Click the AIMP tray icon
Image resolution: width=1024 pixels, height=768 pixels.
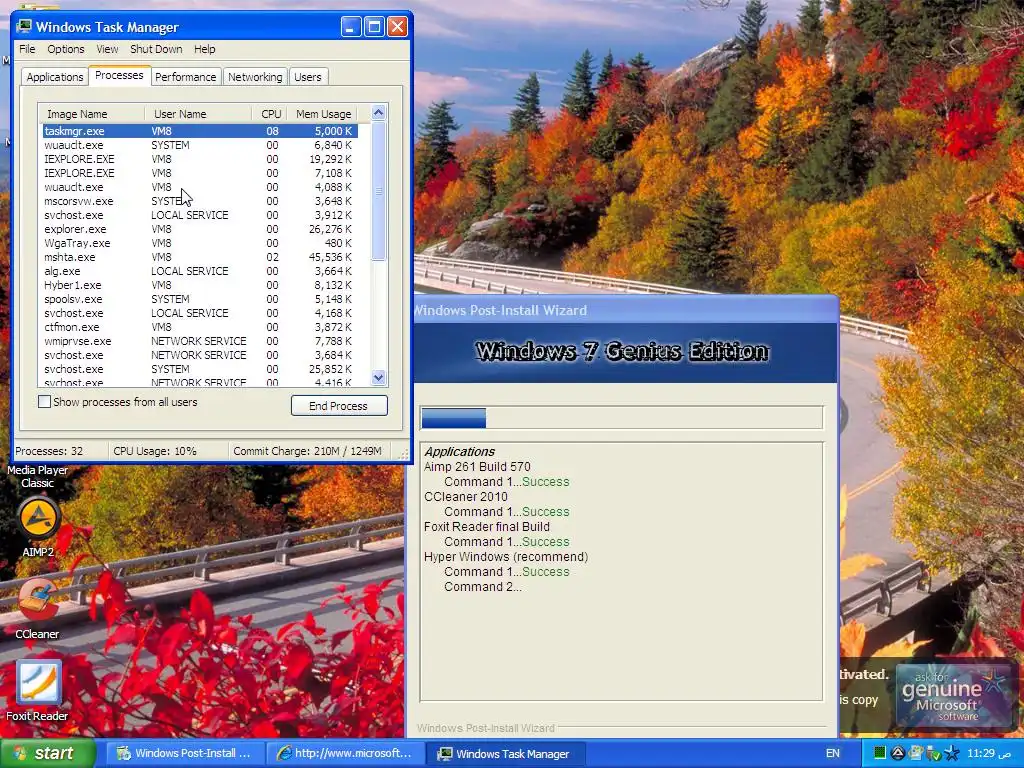(898, 753)
